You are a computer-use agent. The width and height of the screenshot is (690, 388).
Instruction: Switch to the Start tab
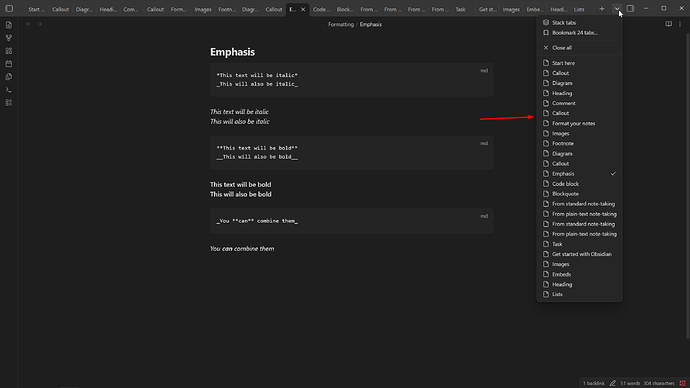pos(36,9)
